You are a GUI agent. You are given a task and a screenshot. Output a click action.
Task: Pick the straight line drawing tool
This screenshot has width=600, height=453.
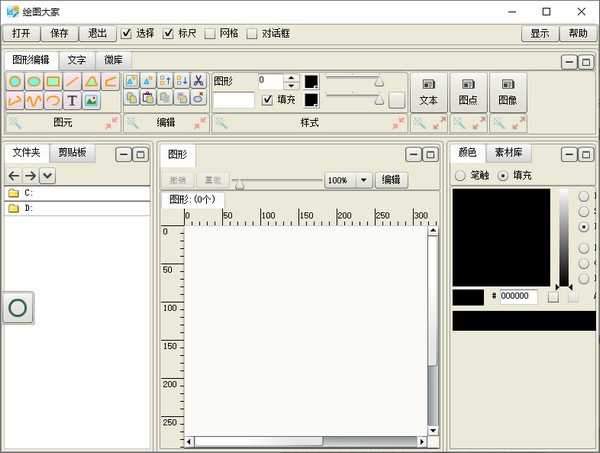tap(72, 81)
